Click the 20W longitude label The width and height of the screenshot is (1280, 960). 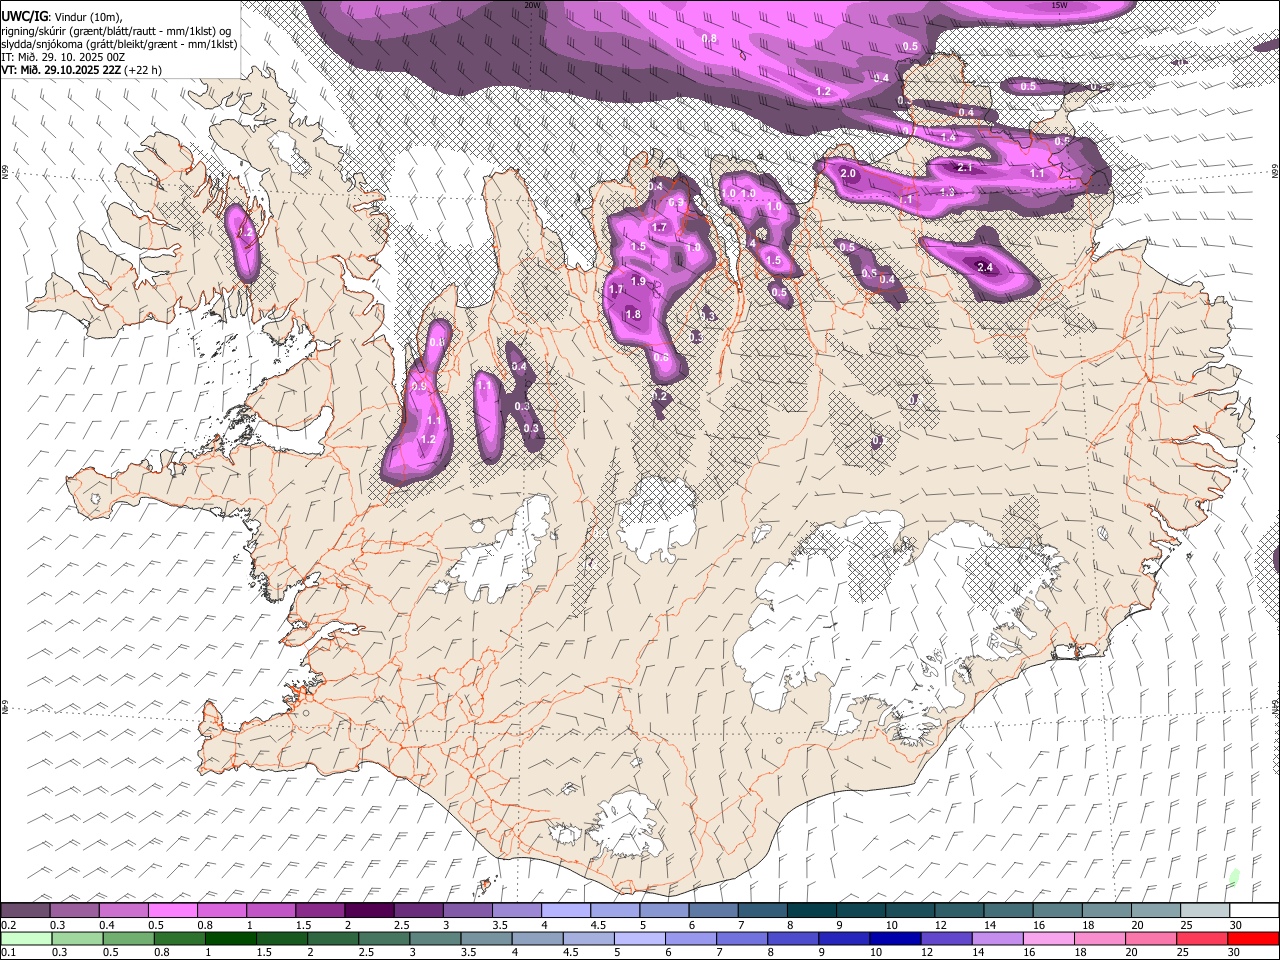click(532, 5)
